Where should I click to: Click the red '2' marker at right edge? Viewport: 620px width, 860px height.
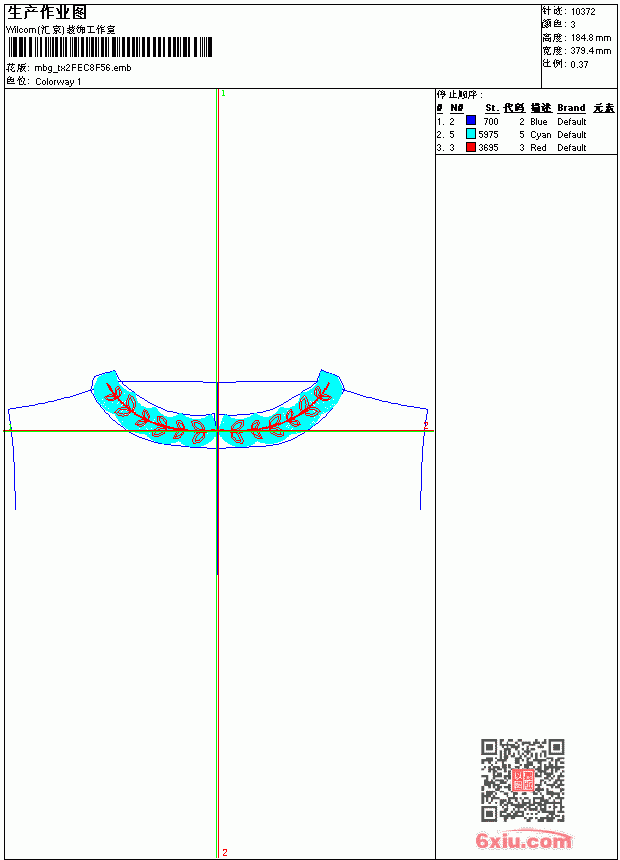pos(425,425)
